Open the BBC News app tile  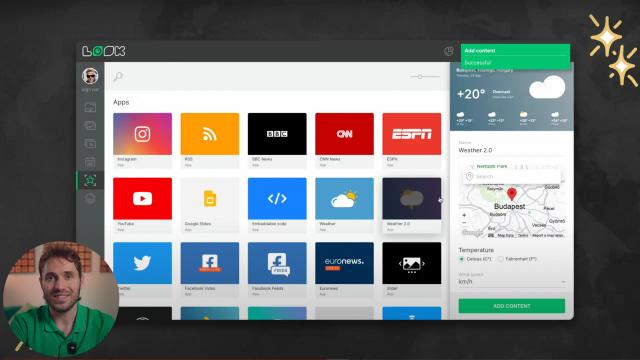[277, 140]
